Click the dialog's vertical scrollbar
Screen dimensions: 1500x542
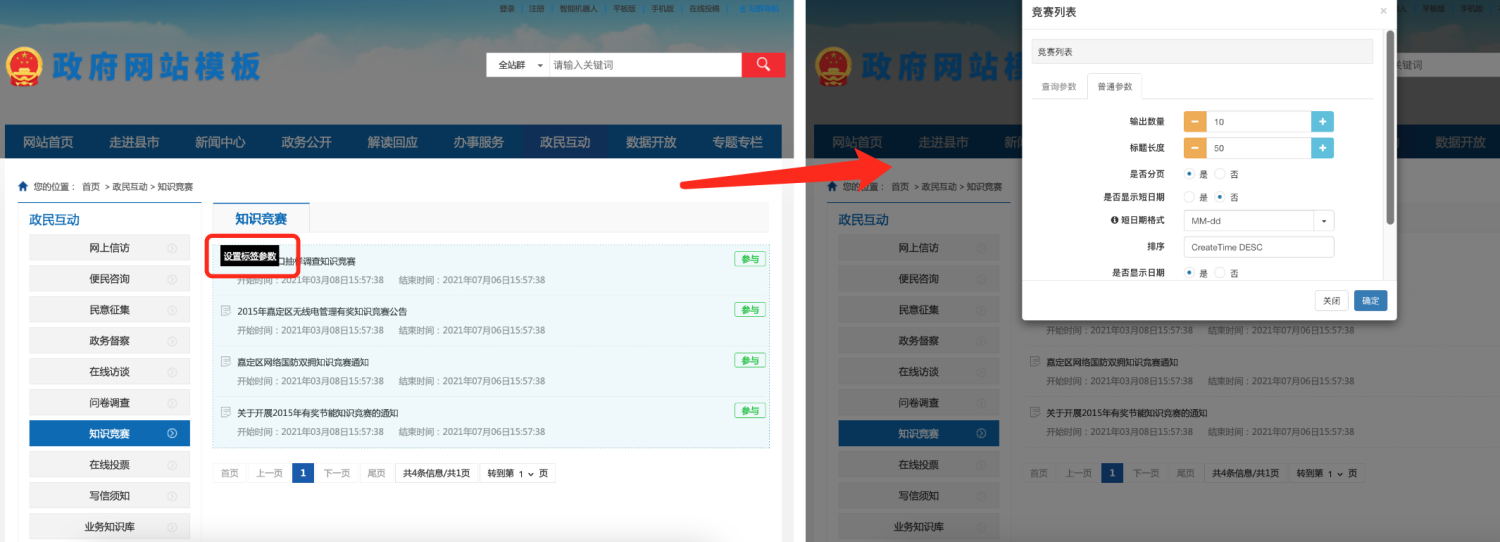coord(1390,127)
